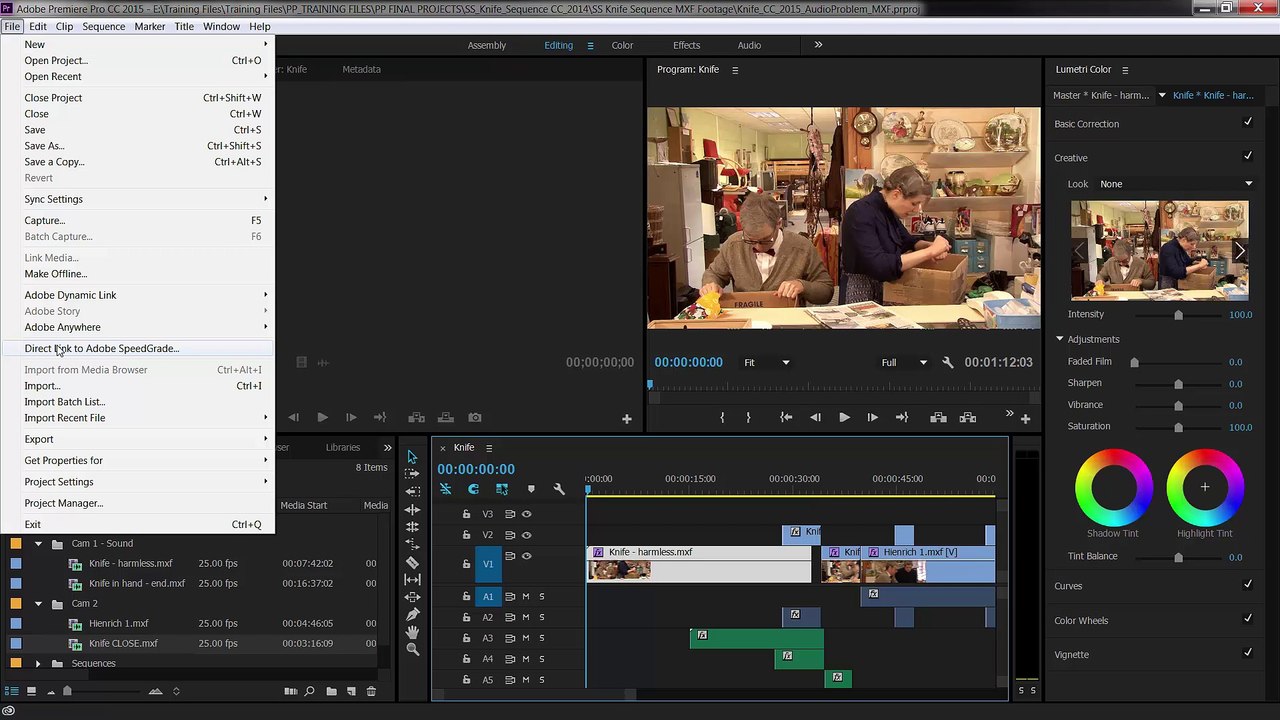
Task: Open timeline display settings wrench
Action: [559, 489]
